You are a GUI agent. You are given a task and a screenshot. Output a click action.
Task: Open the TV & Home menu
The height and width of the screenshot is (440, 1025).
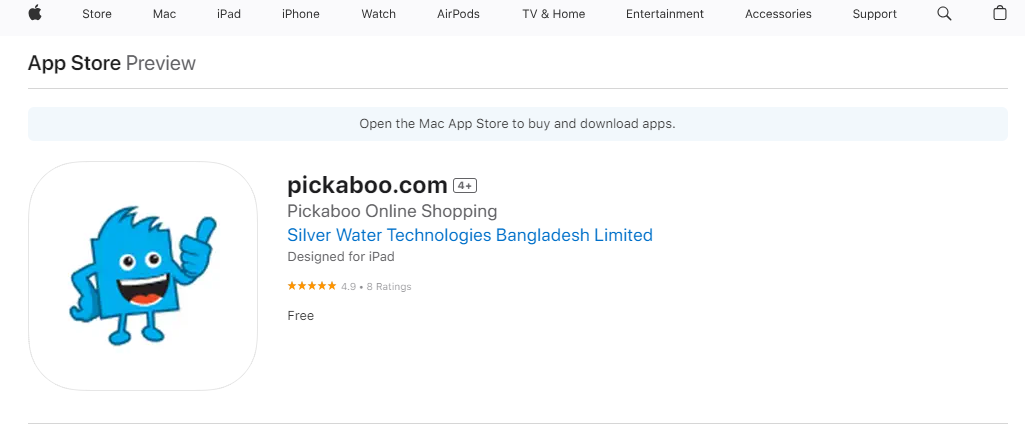pos(553,14)
